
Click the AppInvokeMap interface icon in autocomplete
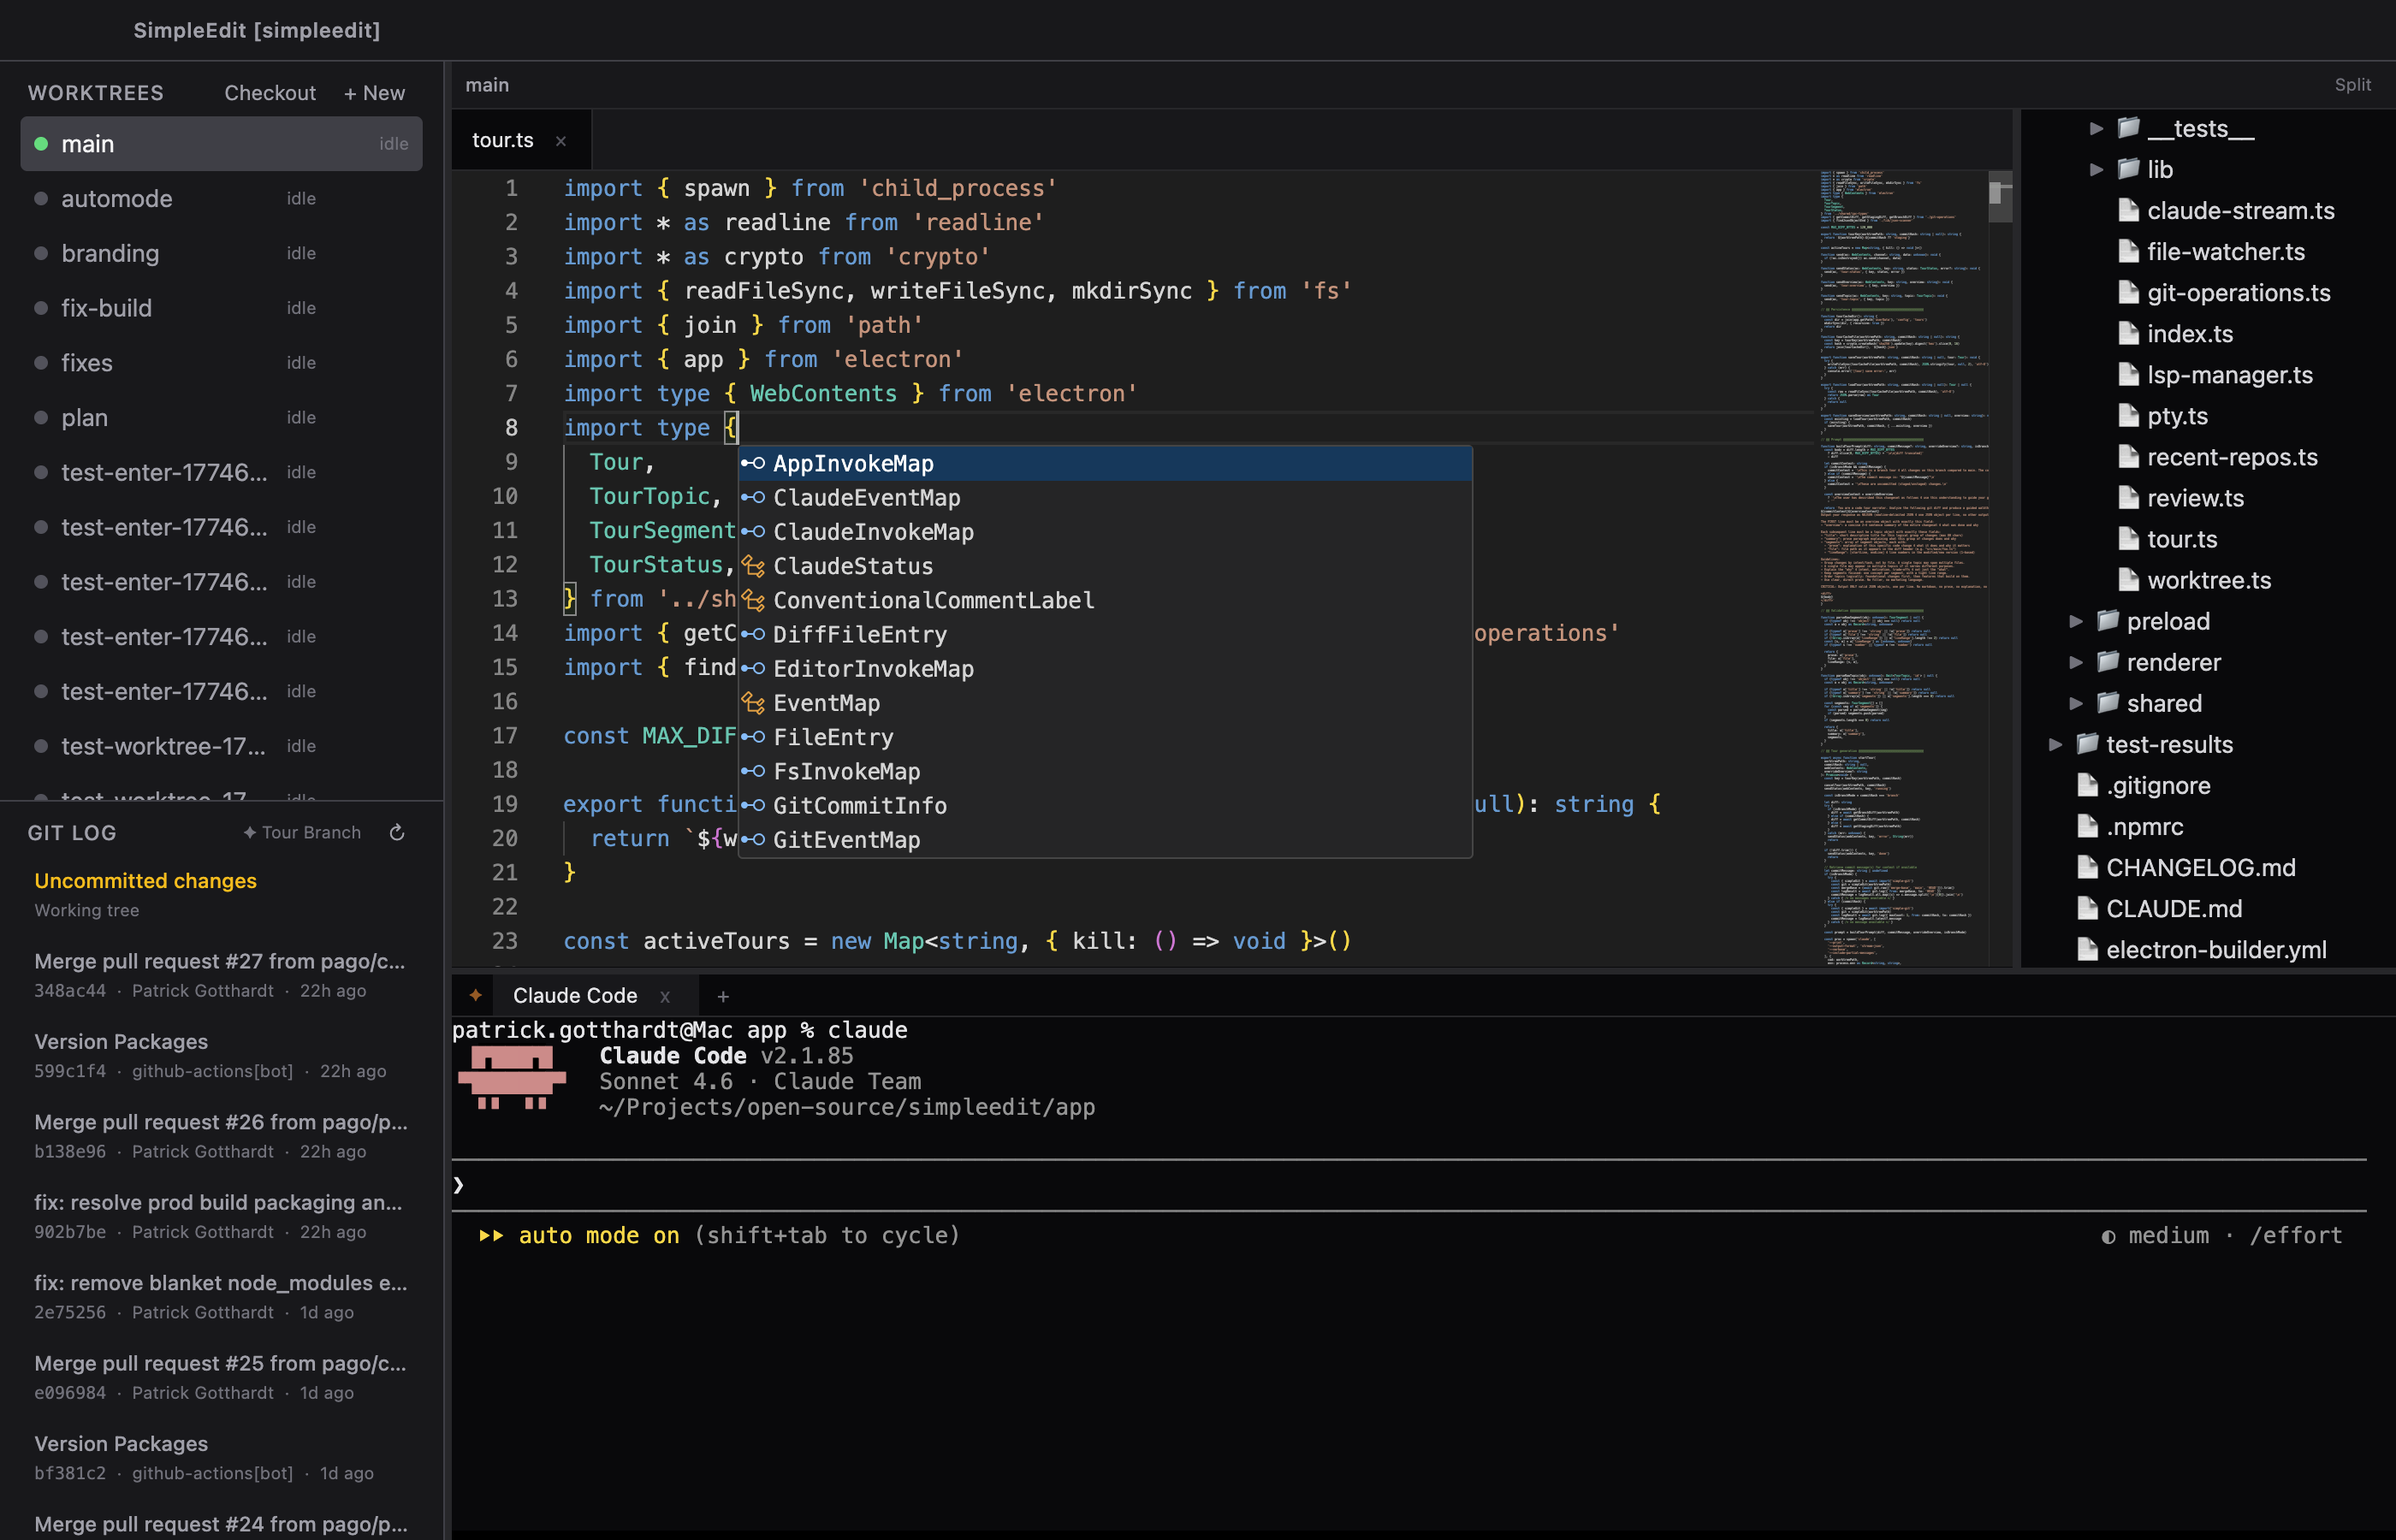pos(753,463)
